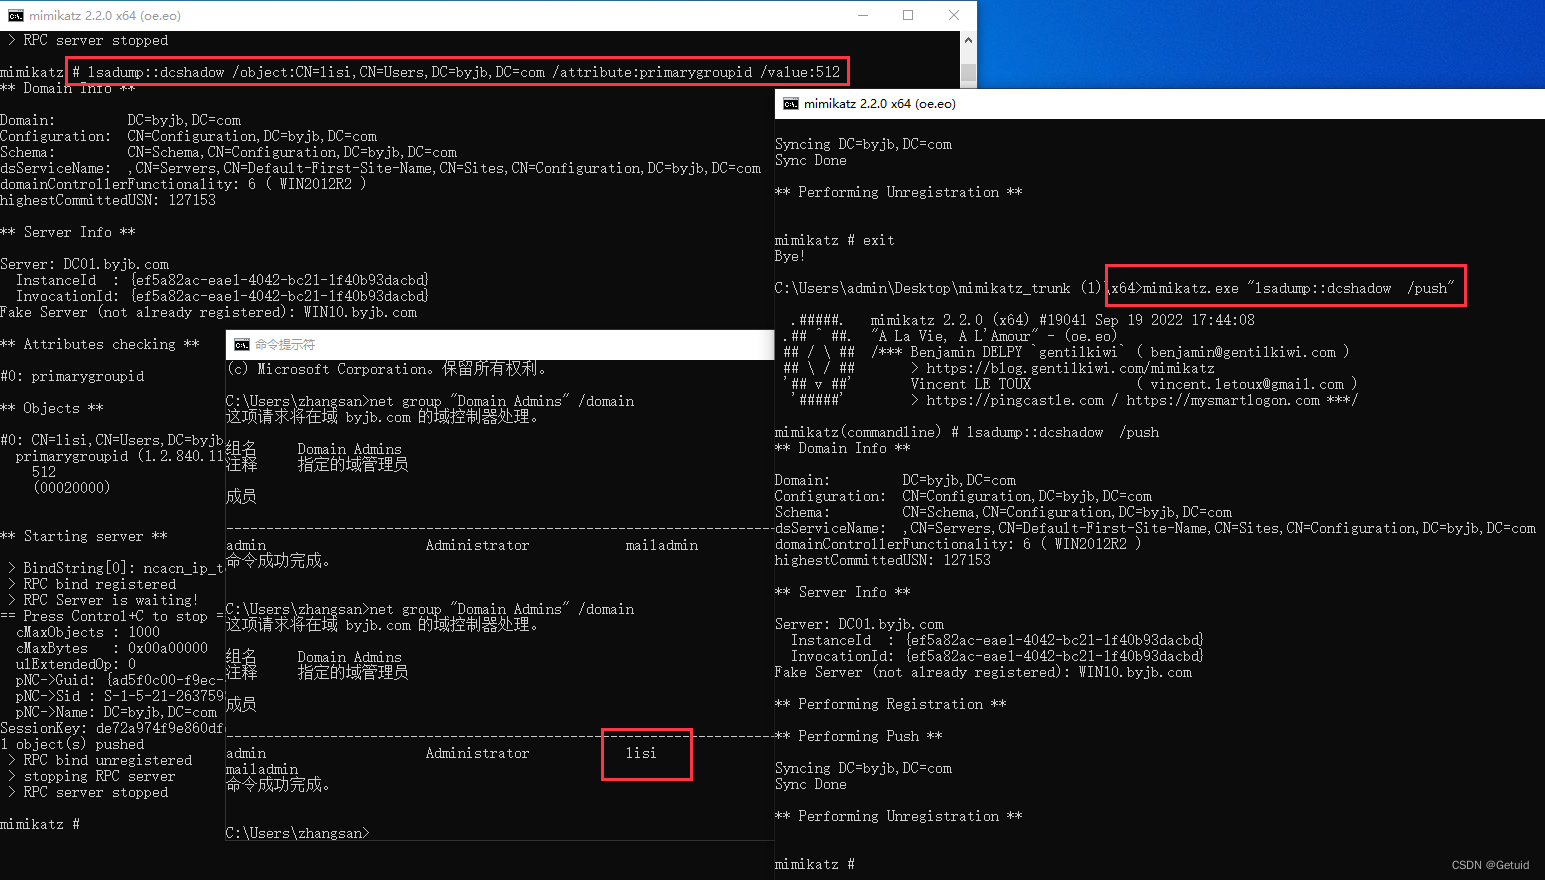
Task: Click 'RPC Server is waiting!' line
Action: (110, 600)
